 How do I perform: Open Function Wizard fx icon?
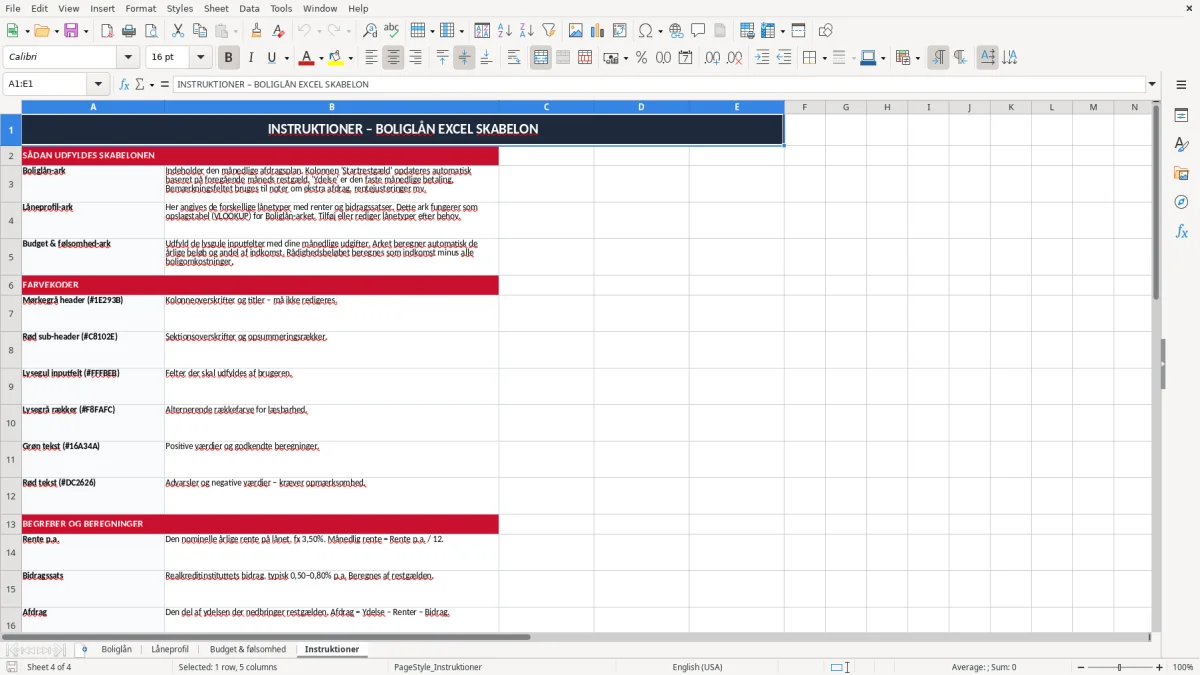point(124,84)
